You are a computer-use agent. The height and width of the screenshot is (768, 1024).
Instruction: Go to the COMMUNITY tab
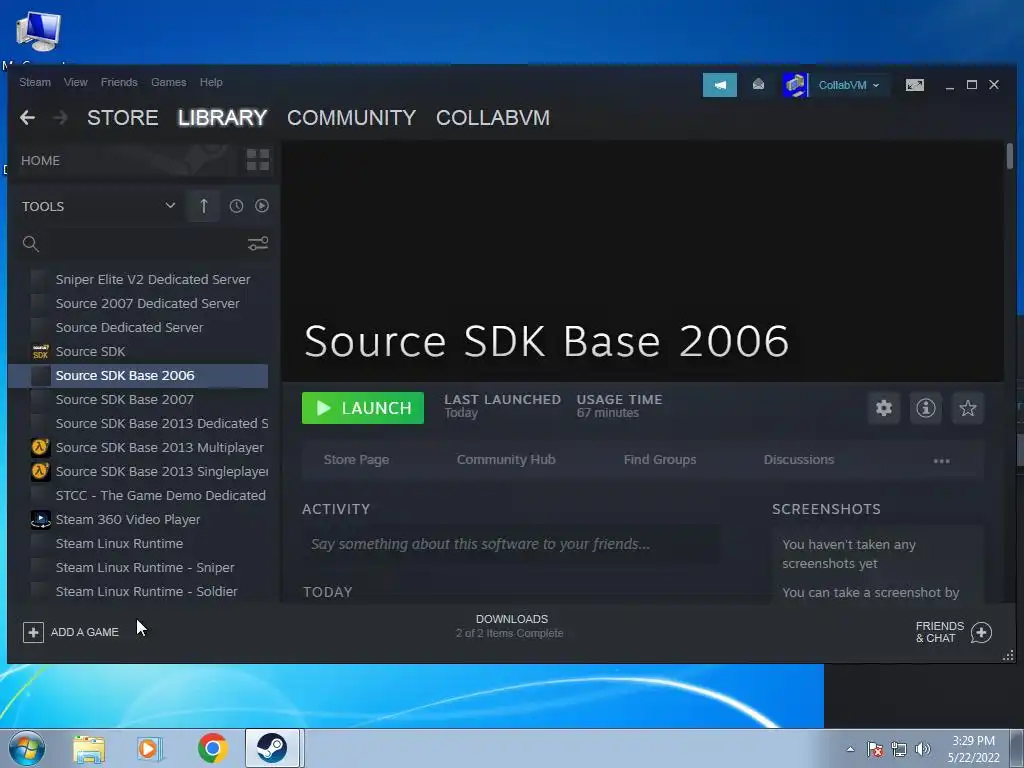coord(351,118)
